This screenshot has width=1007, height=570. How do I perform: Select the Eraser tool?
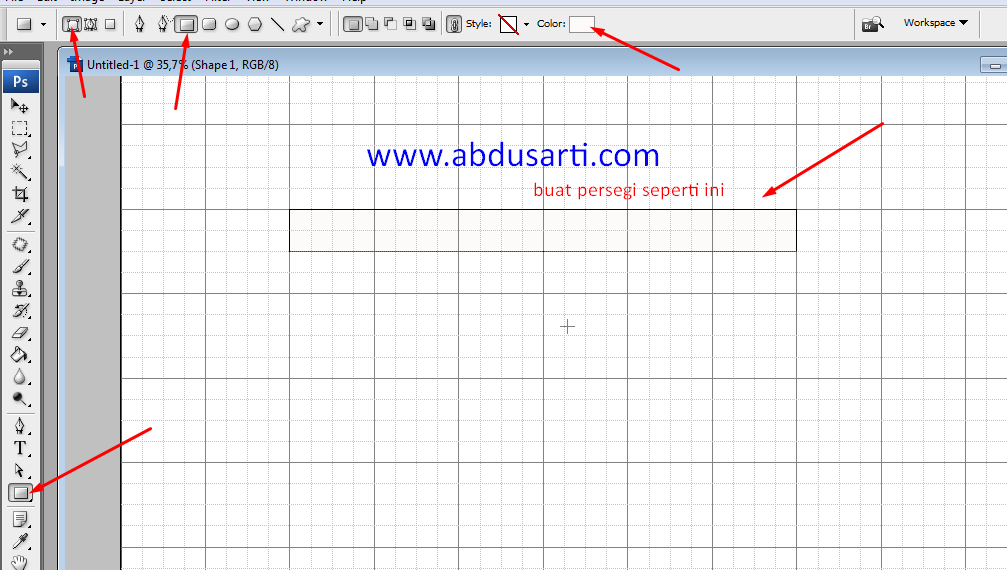tap(20, 333)
